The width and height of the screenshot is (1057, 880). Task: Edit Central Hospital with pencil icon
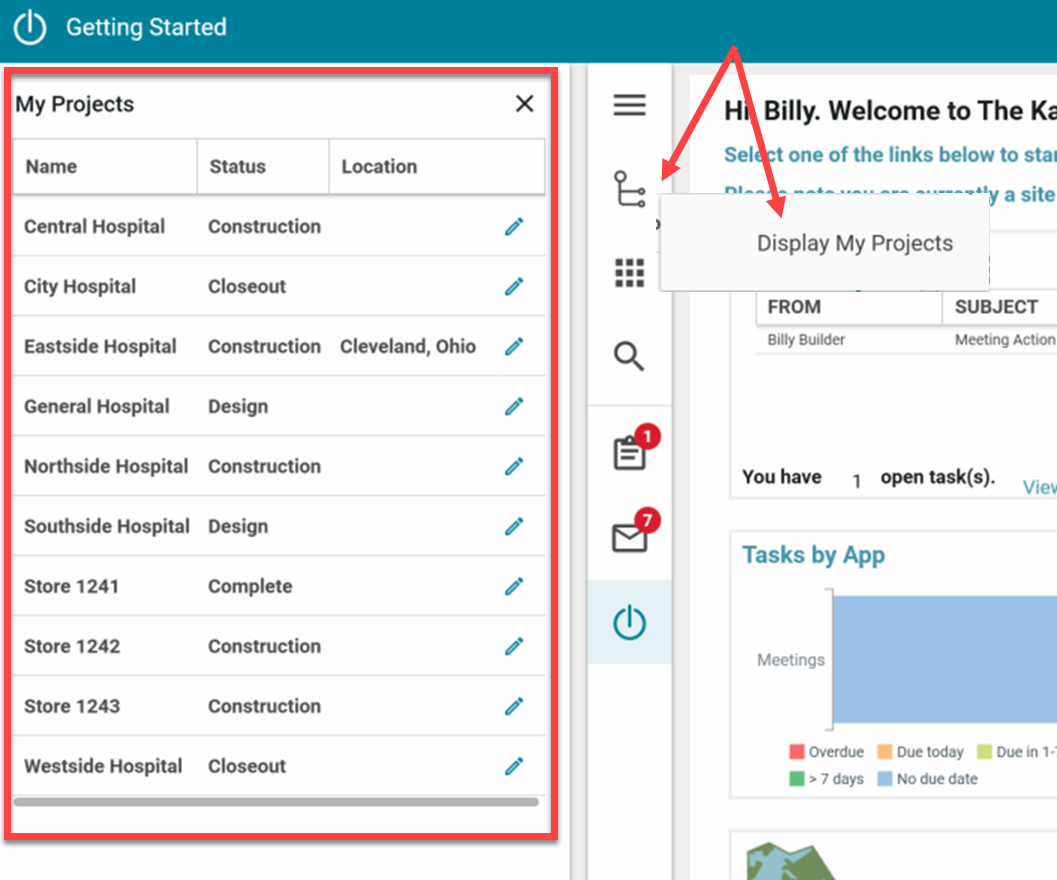[x=514, y=227]
